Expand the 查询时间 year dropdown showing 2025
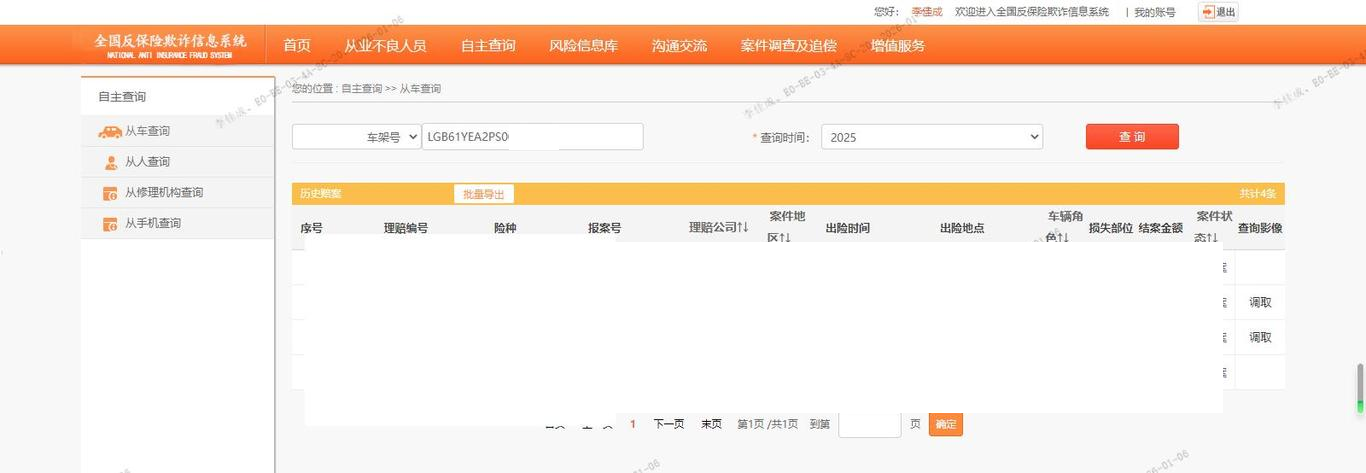This screenshot has height=473, width=1366. [931, 137]
